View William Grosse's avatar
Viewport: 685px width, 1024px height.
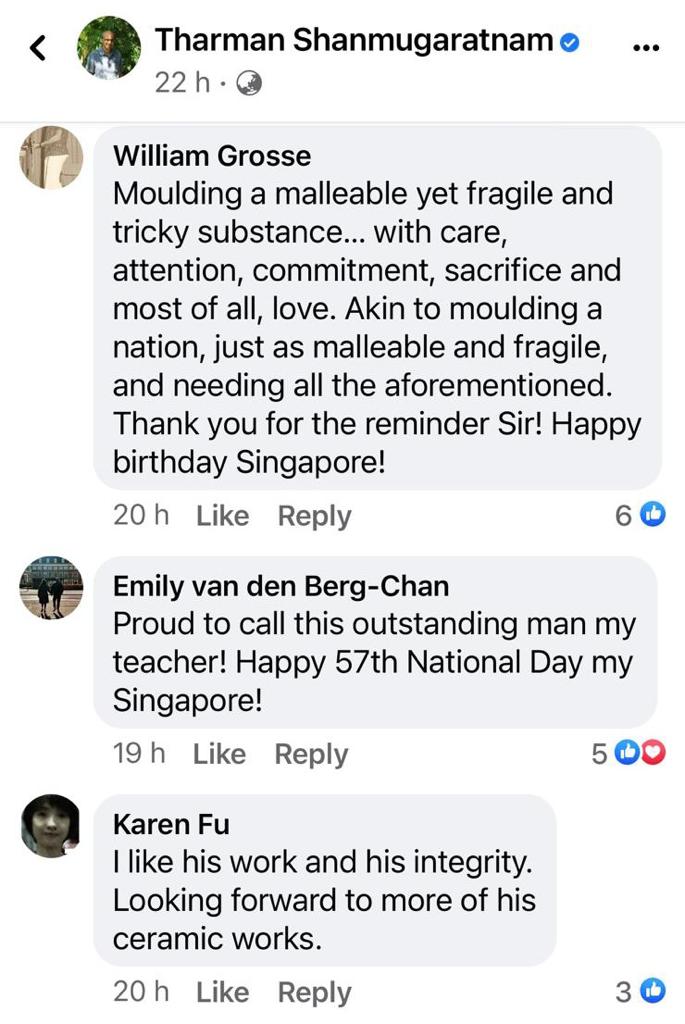[51, 157]
